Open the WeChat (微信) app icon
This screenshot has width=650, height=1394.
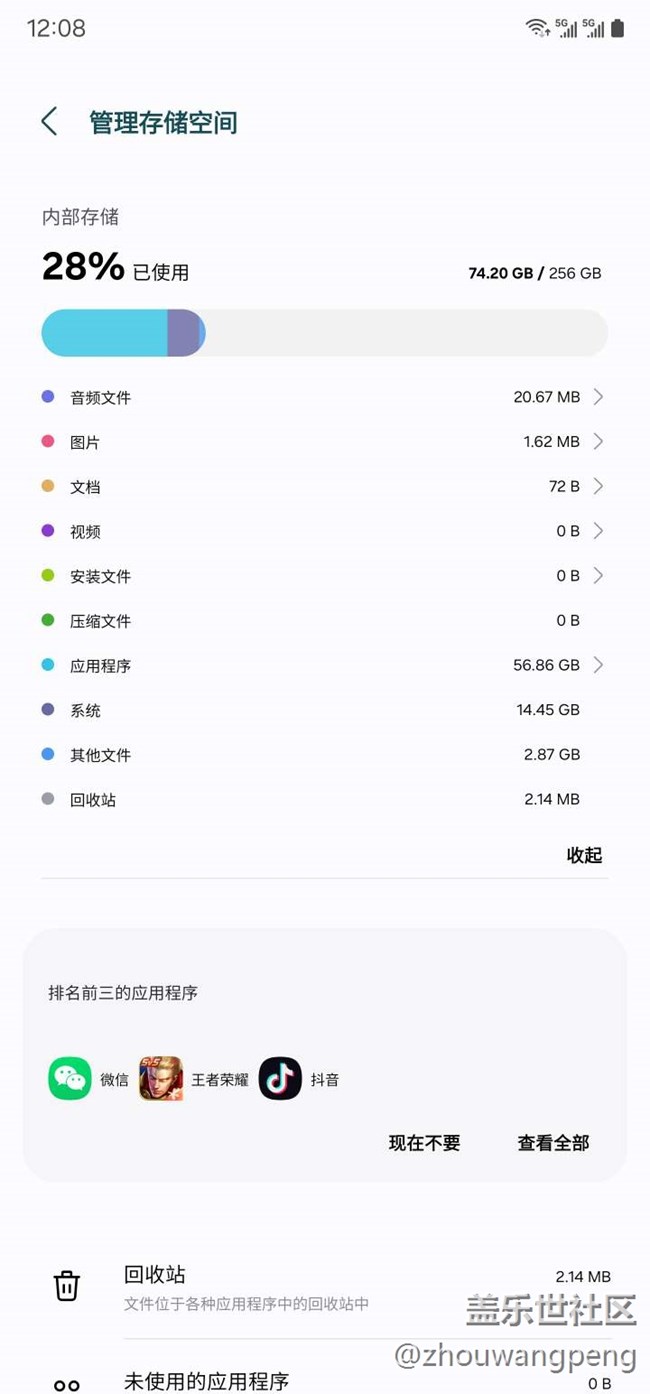click(x=70, y=1079)
